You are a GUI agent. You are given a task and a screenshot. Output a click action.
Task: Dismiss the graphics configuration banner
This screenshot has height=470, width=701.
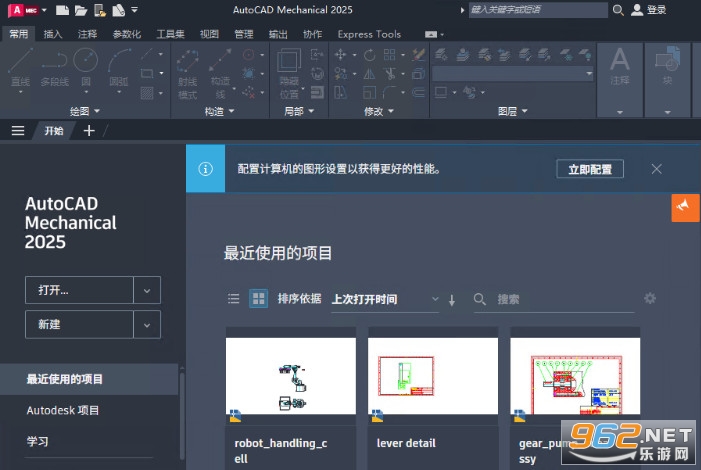pyautogui.click(x=656, y=169)
